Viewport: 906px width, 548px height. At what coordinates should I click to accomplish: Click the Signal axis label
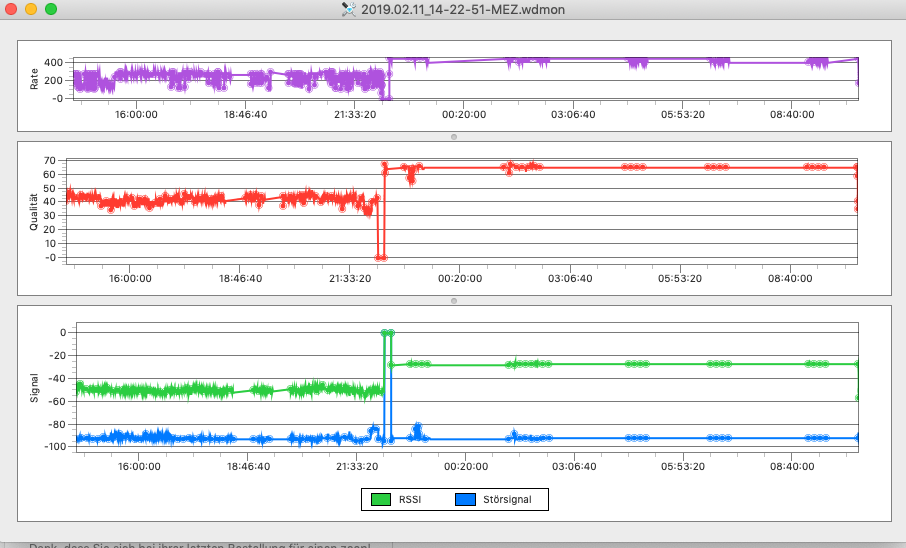coord(35,388)
